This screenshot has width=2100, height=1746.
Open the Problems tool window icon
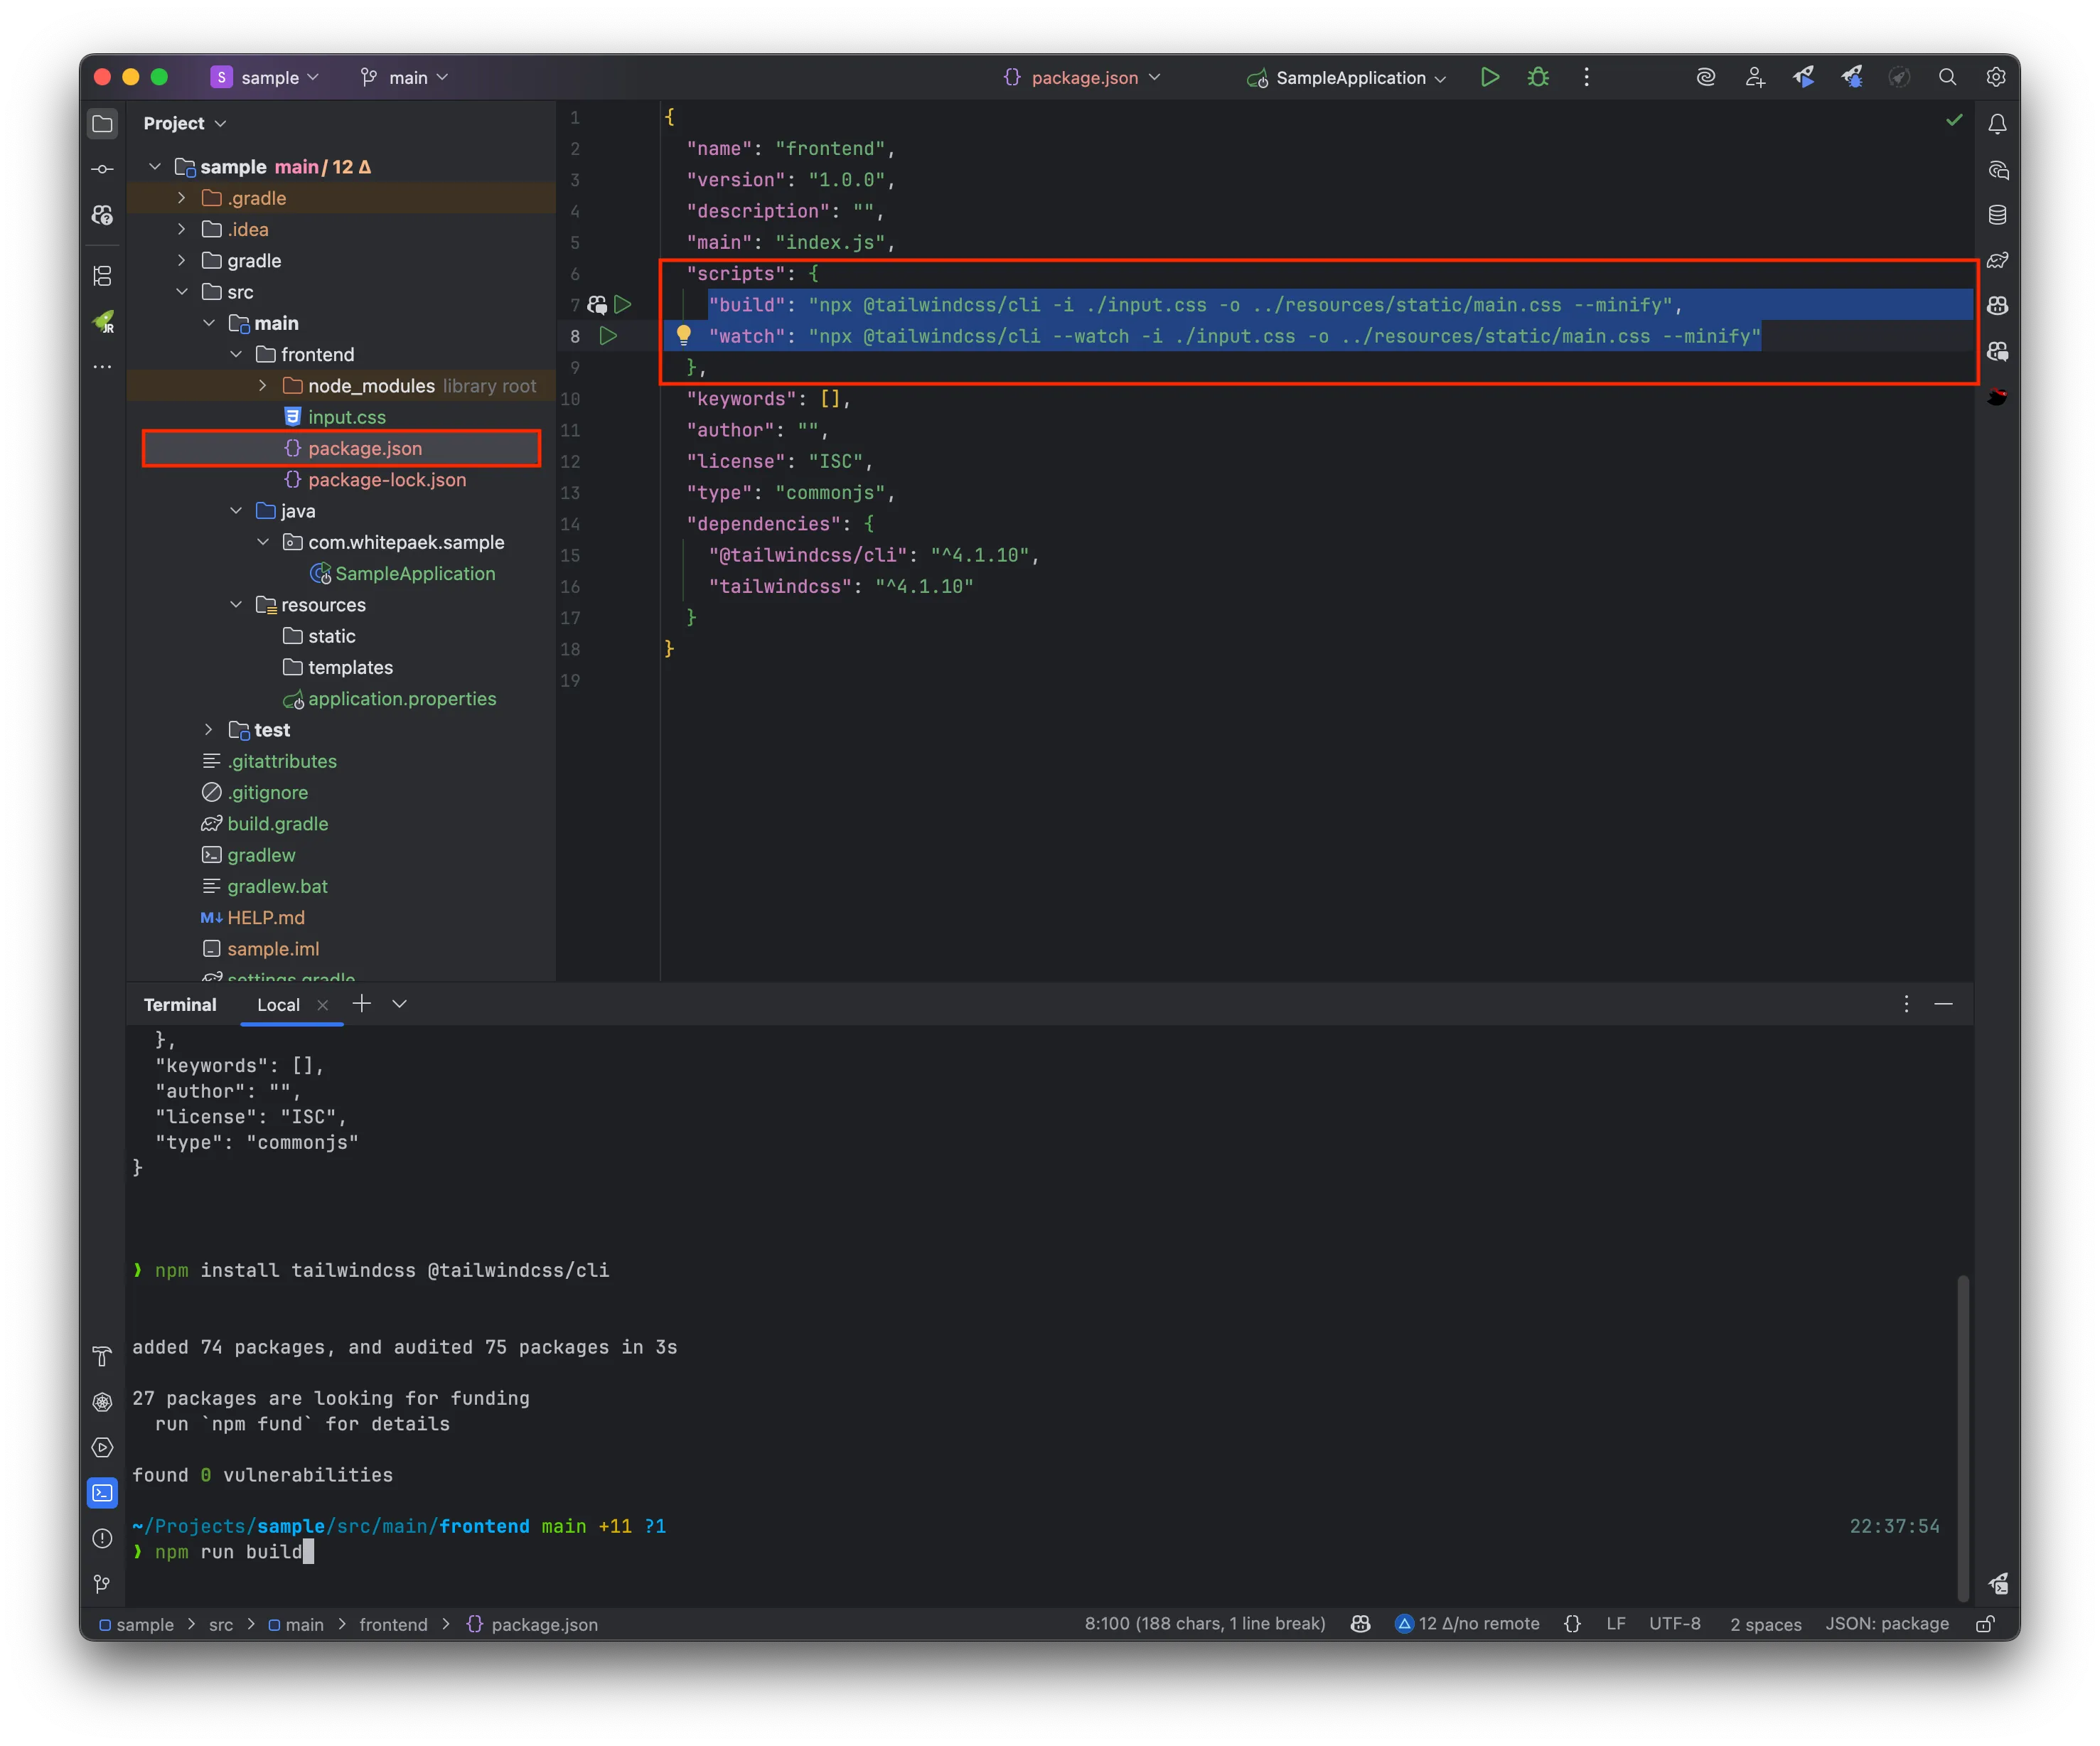coord(102,1538)
